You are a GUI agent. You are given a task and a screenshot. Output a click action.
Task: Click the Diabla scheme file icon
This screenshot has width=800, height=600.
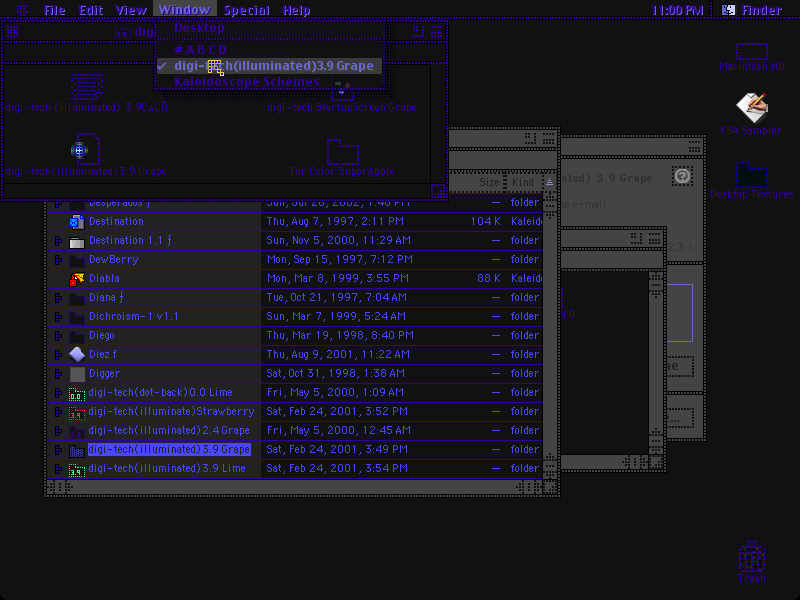coord(77,279)
